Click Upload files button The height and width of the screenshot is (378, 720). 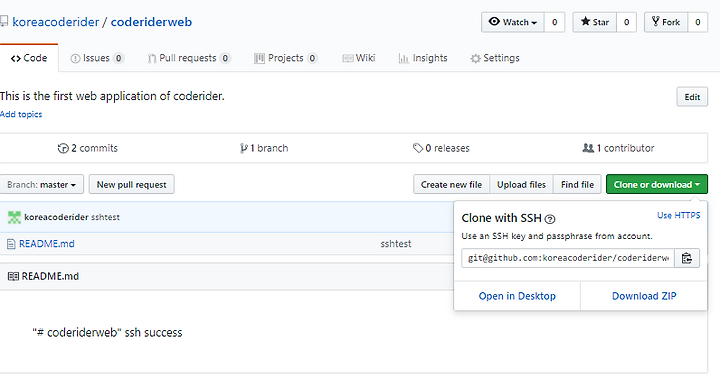click(x=522, y=185)
